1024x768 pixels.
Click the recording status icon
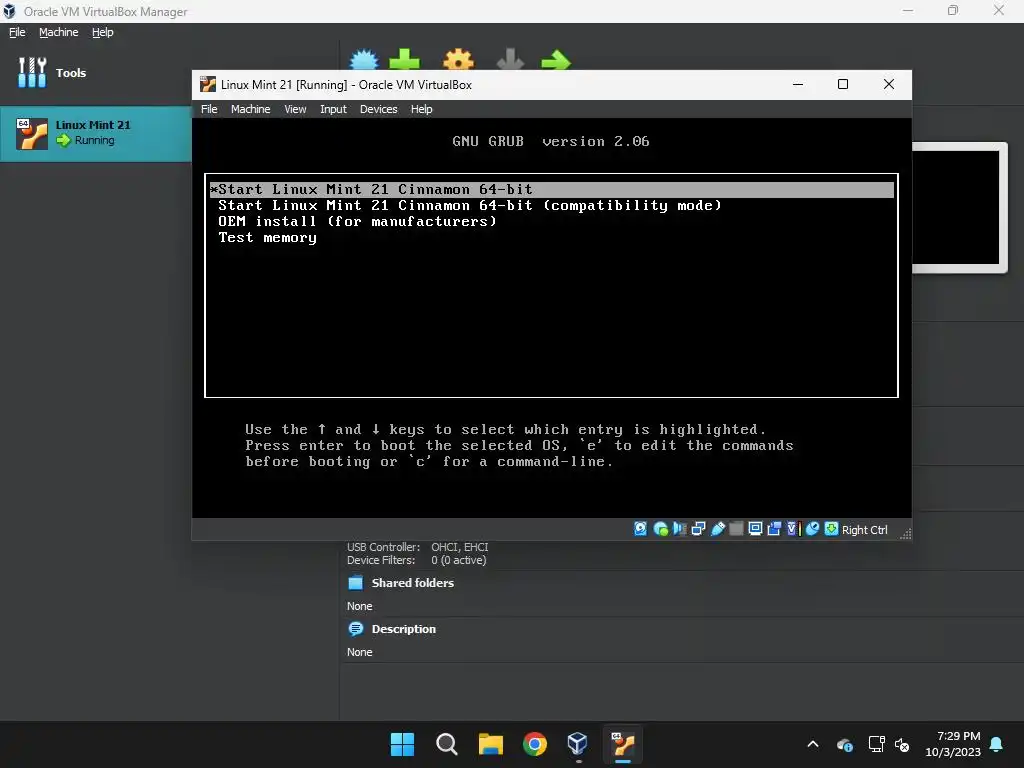click(x=774, y=529)
